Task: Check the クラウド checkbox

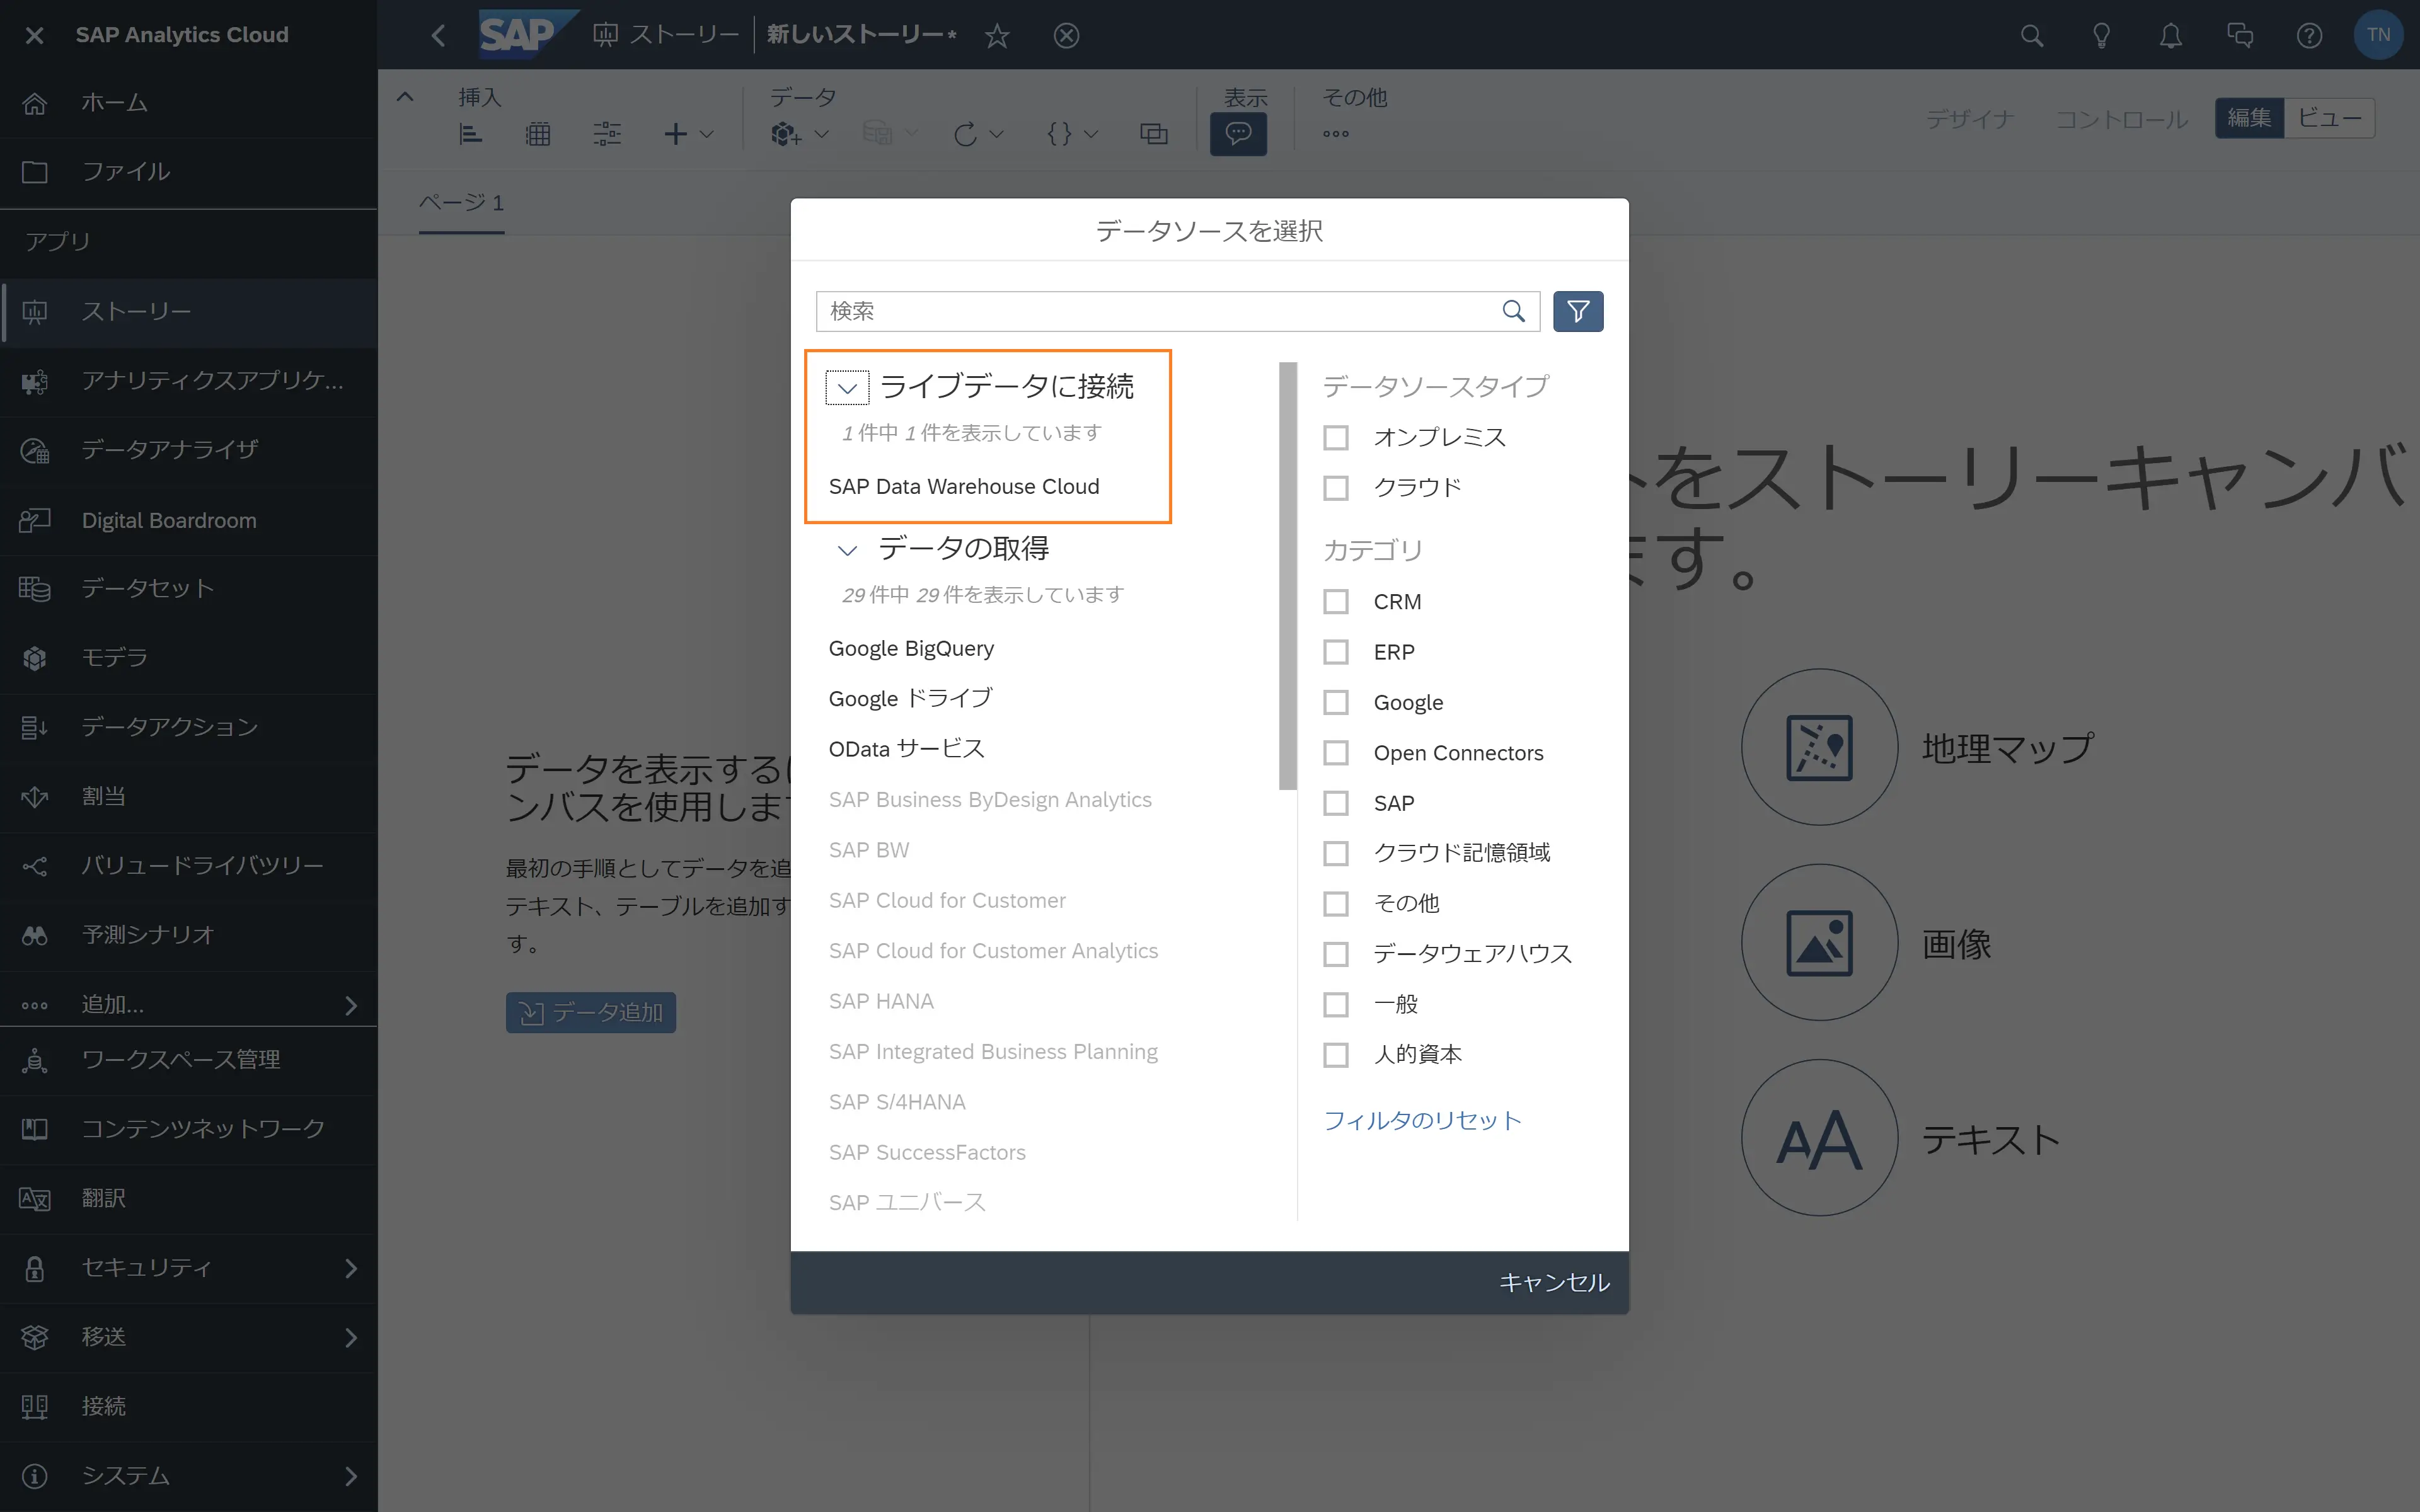Action: [x=1336, y=488]
